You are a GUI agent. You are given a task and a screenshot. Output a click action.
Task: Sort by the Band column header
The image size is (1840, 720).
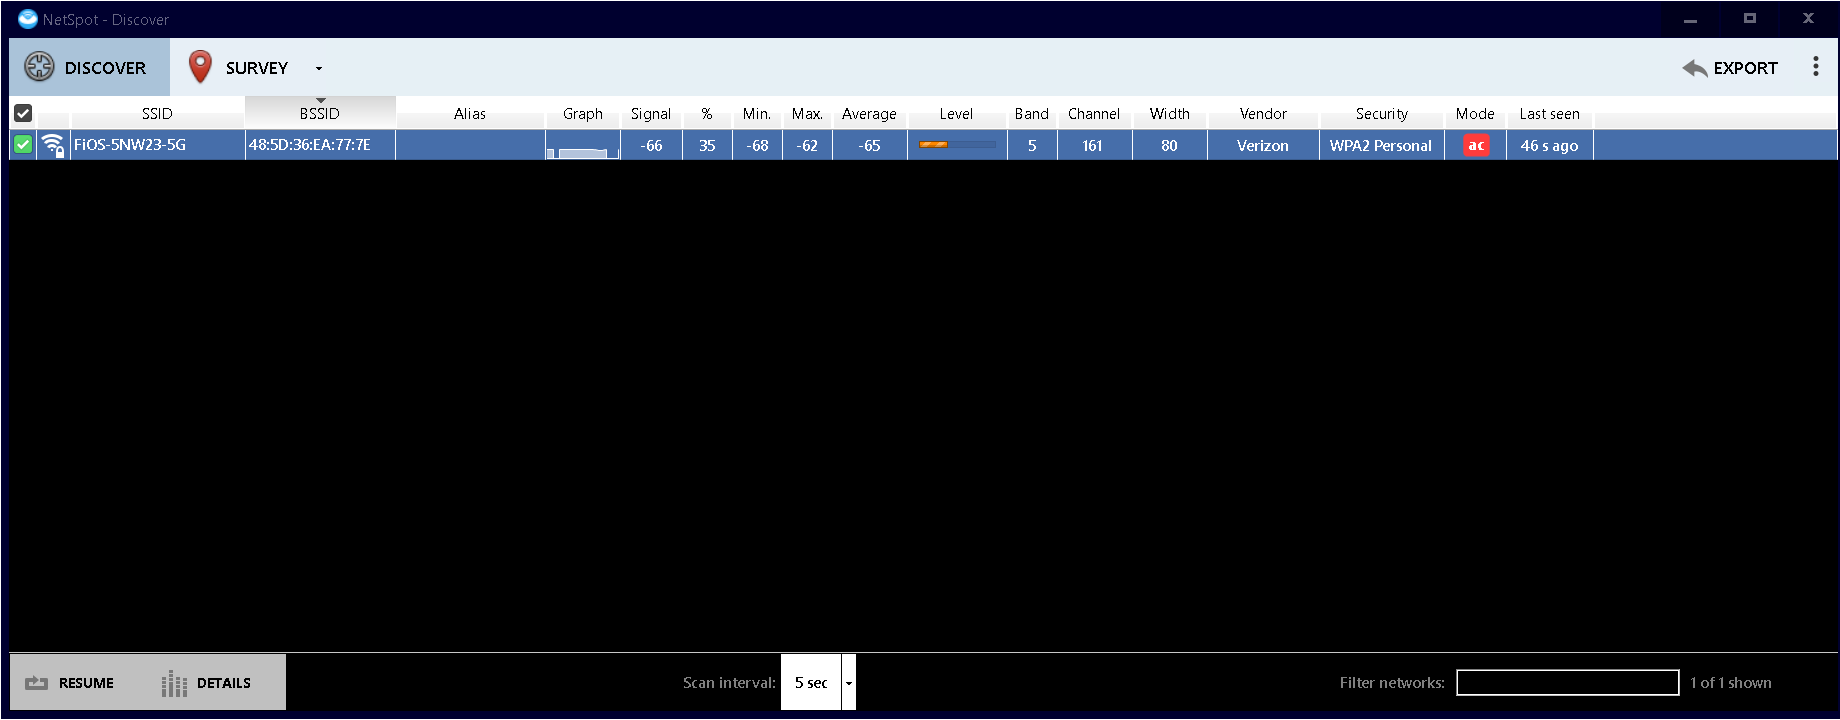(x=1032, y=114)
